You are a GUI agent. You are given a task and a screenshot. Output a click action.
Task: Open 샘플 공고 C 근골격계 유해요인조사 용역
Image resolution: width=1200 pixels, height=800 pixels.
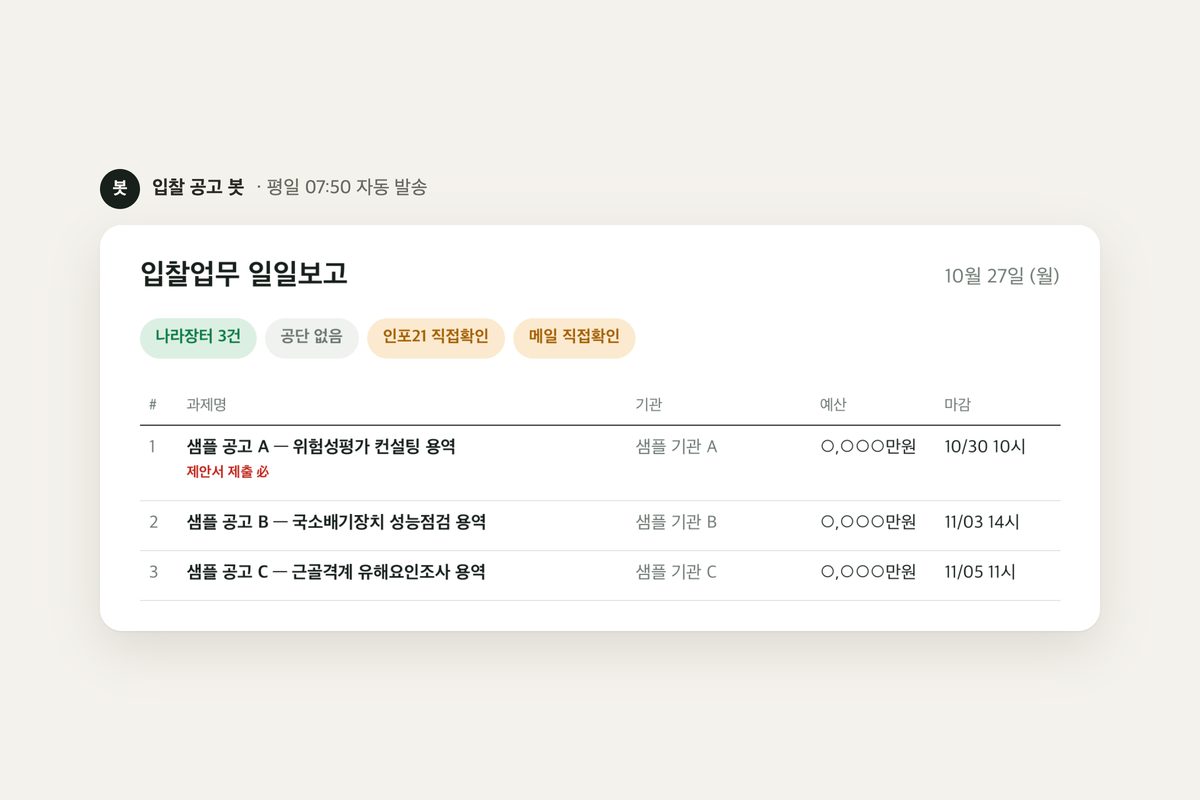(336, 572)
